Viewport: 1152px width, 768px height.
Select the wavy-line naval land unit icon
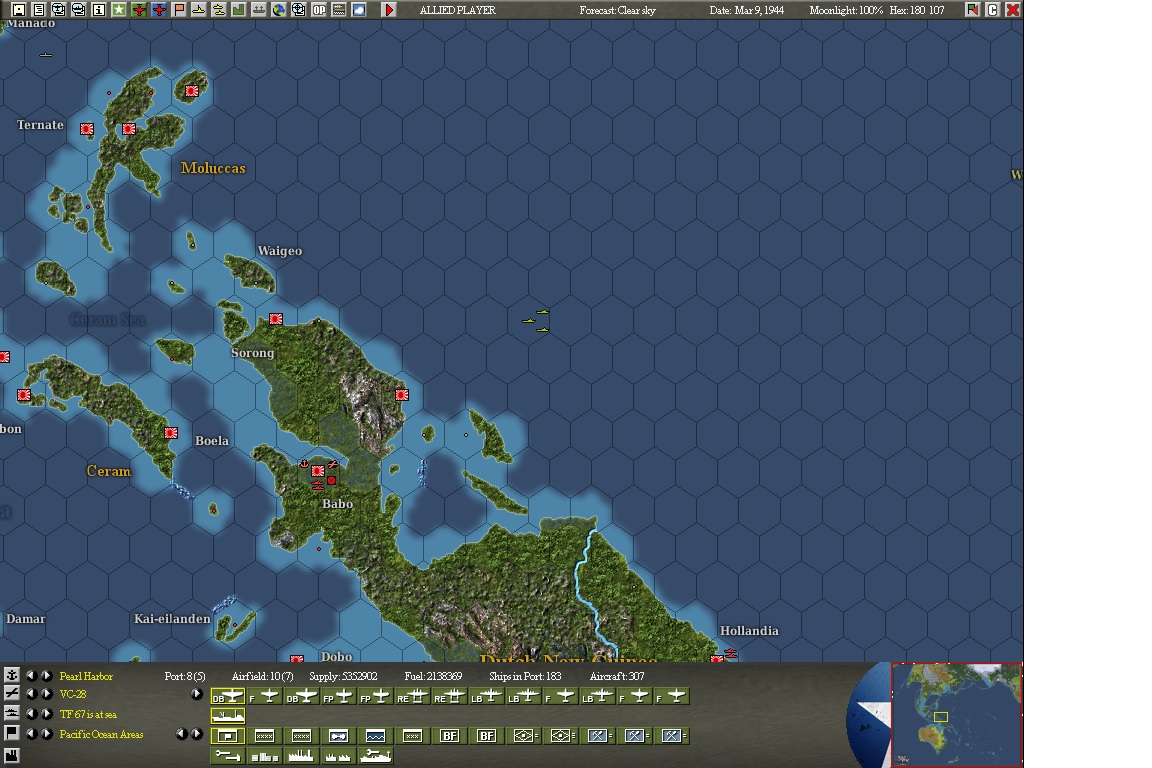[375, 736]
